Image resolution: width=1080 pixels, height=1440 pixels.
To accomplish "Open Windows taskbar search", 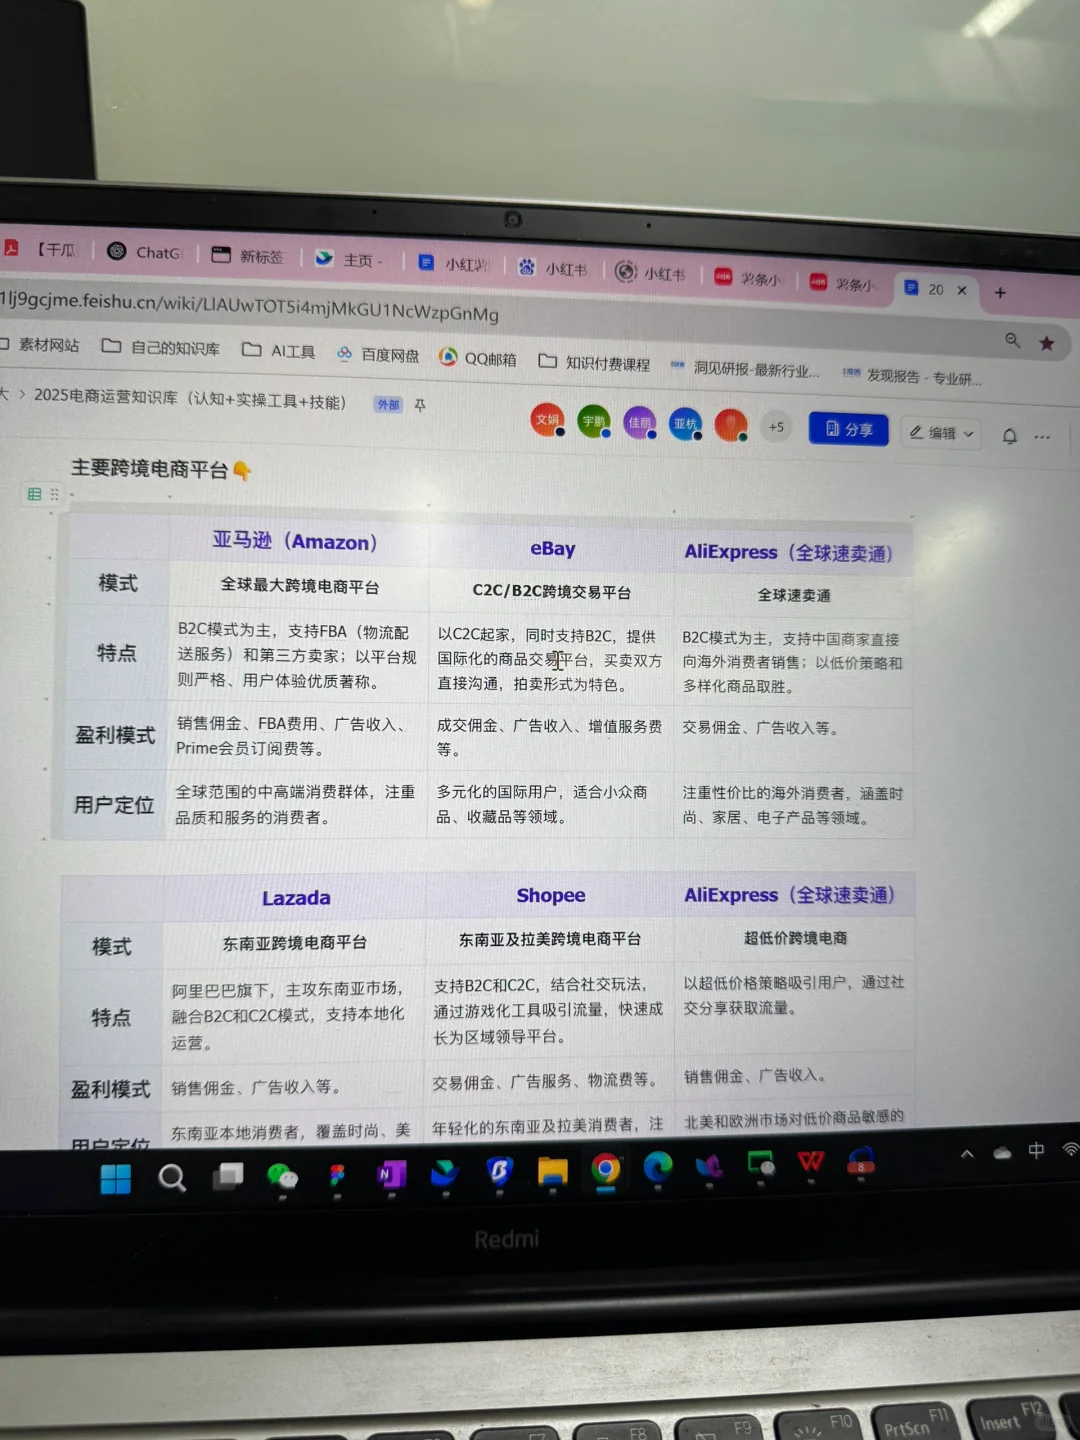I will pos(172,1178).
